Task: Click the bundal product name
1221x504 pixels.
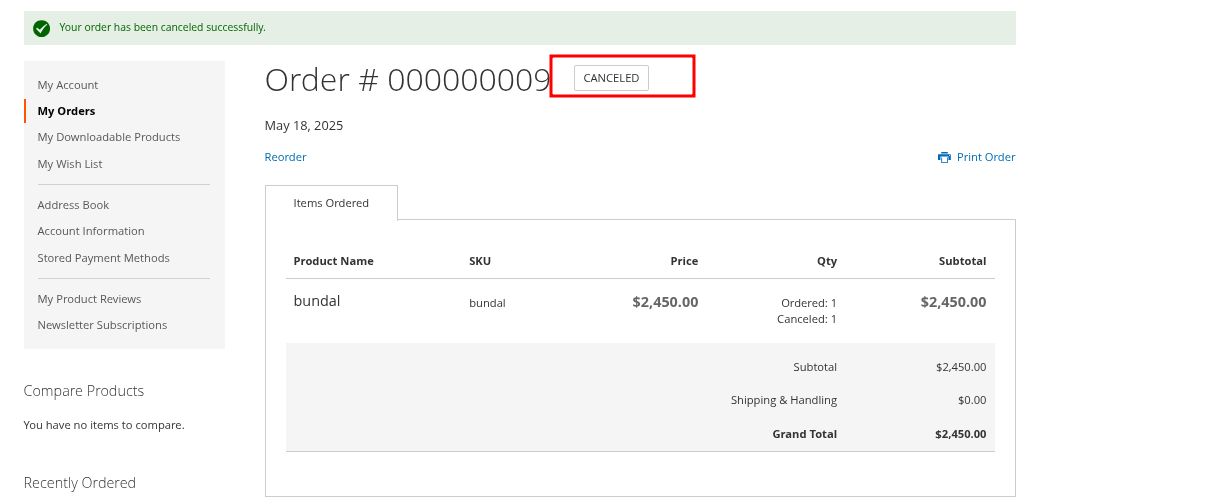Action: point(317,300)
